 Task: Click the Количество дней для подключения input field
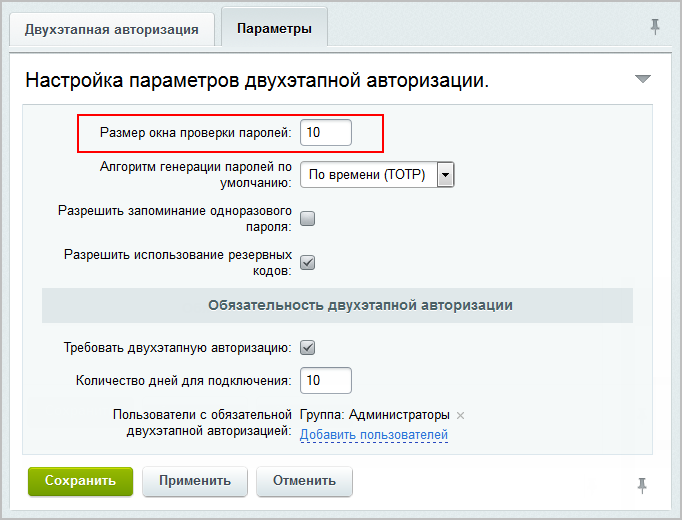click(x=326, y=381)
